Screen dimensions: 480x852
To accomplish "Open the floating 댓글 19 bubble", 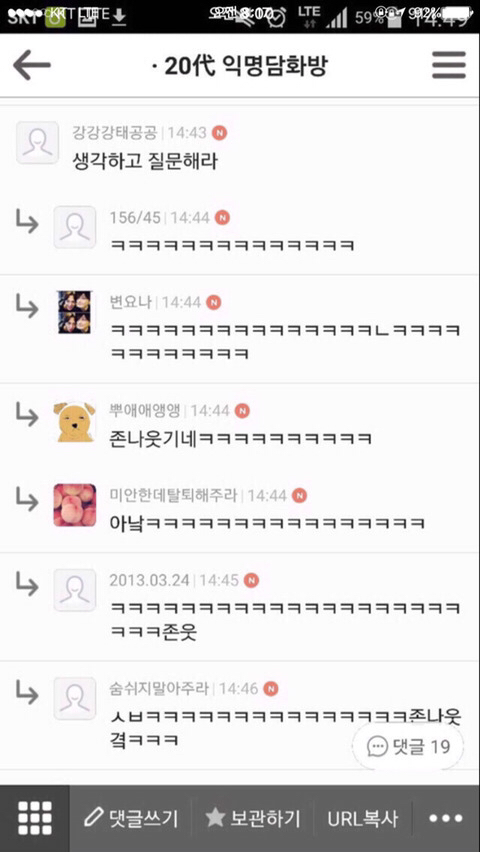I will pyautogui.click(x=408, y=746).
